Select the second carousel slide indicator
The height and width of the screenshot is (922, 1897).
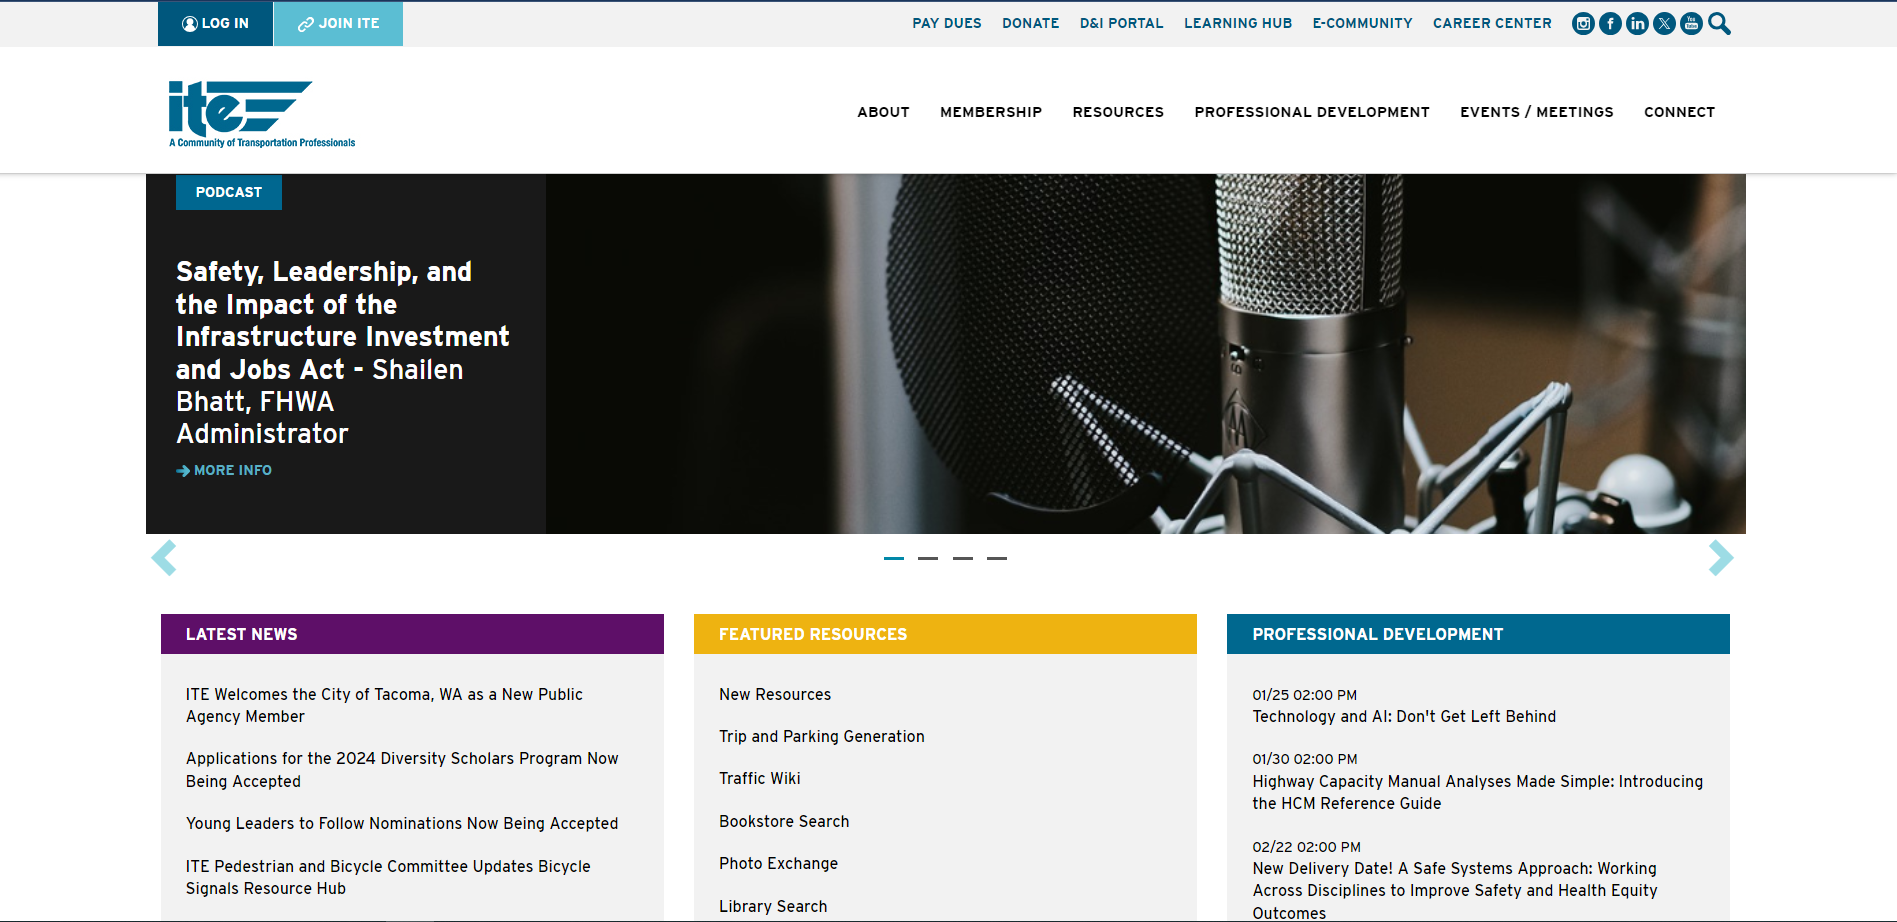(928, 558)
